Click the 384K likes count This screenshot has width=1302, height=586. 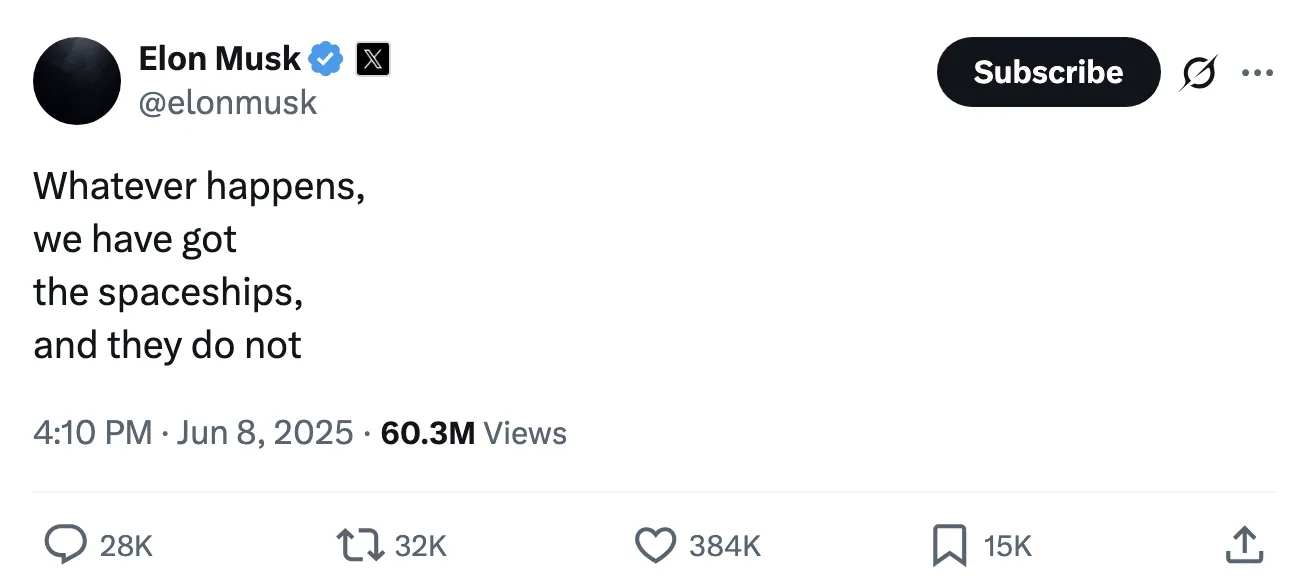pos(725,546)
